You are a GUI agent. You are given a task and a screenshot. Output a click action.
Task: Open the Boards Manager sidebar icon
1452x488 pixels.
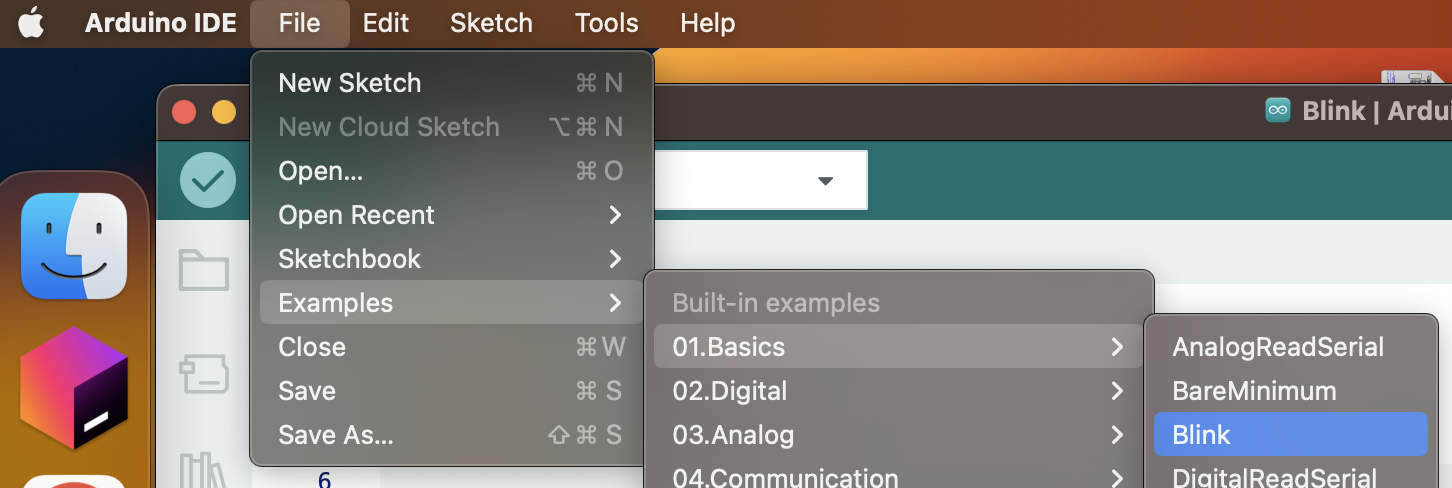(x=204, y=373)
